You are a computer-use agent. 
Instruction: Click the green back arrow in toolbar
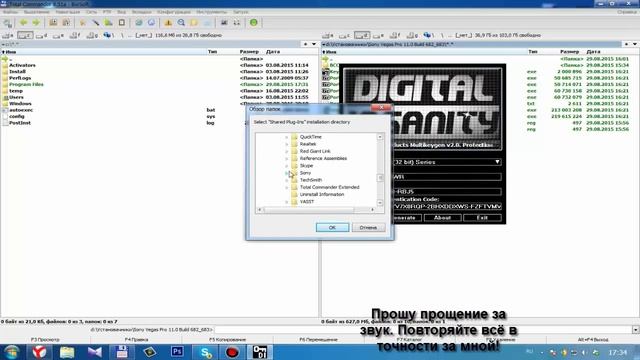click(23, 22)
